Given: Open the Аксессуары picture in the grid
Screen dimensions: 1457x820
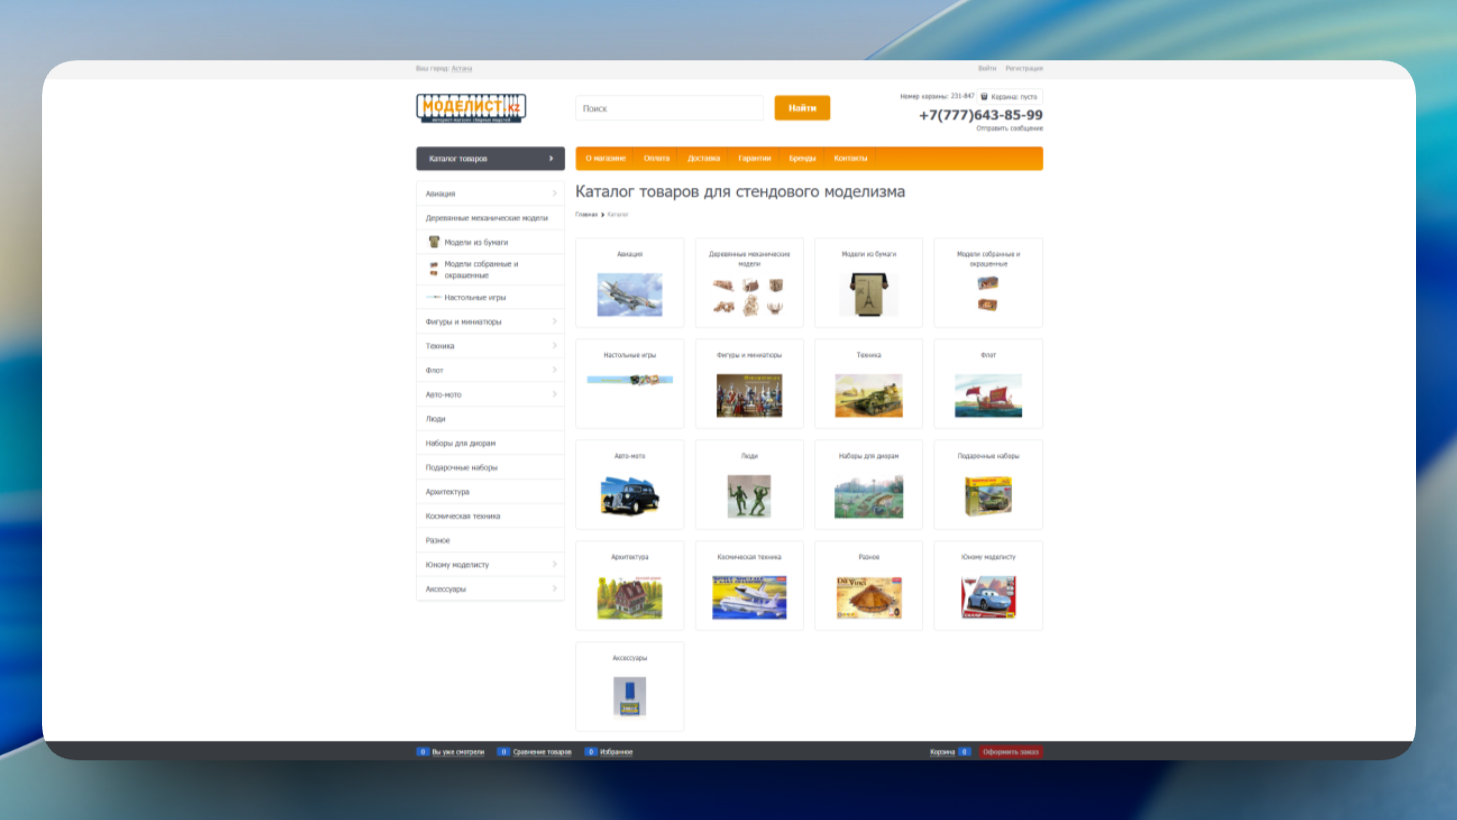Looking at the screenshot, I should click(629, 697).
